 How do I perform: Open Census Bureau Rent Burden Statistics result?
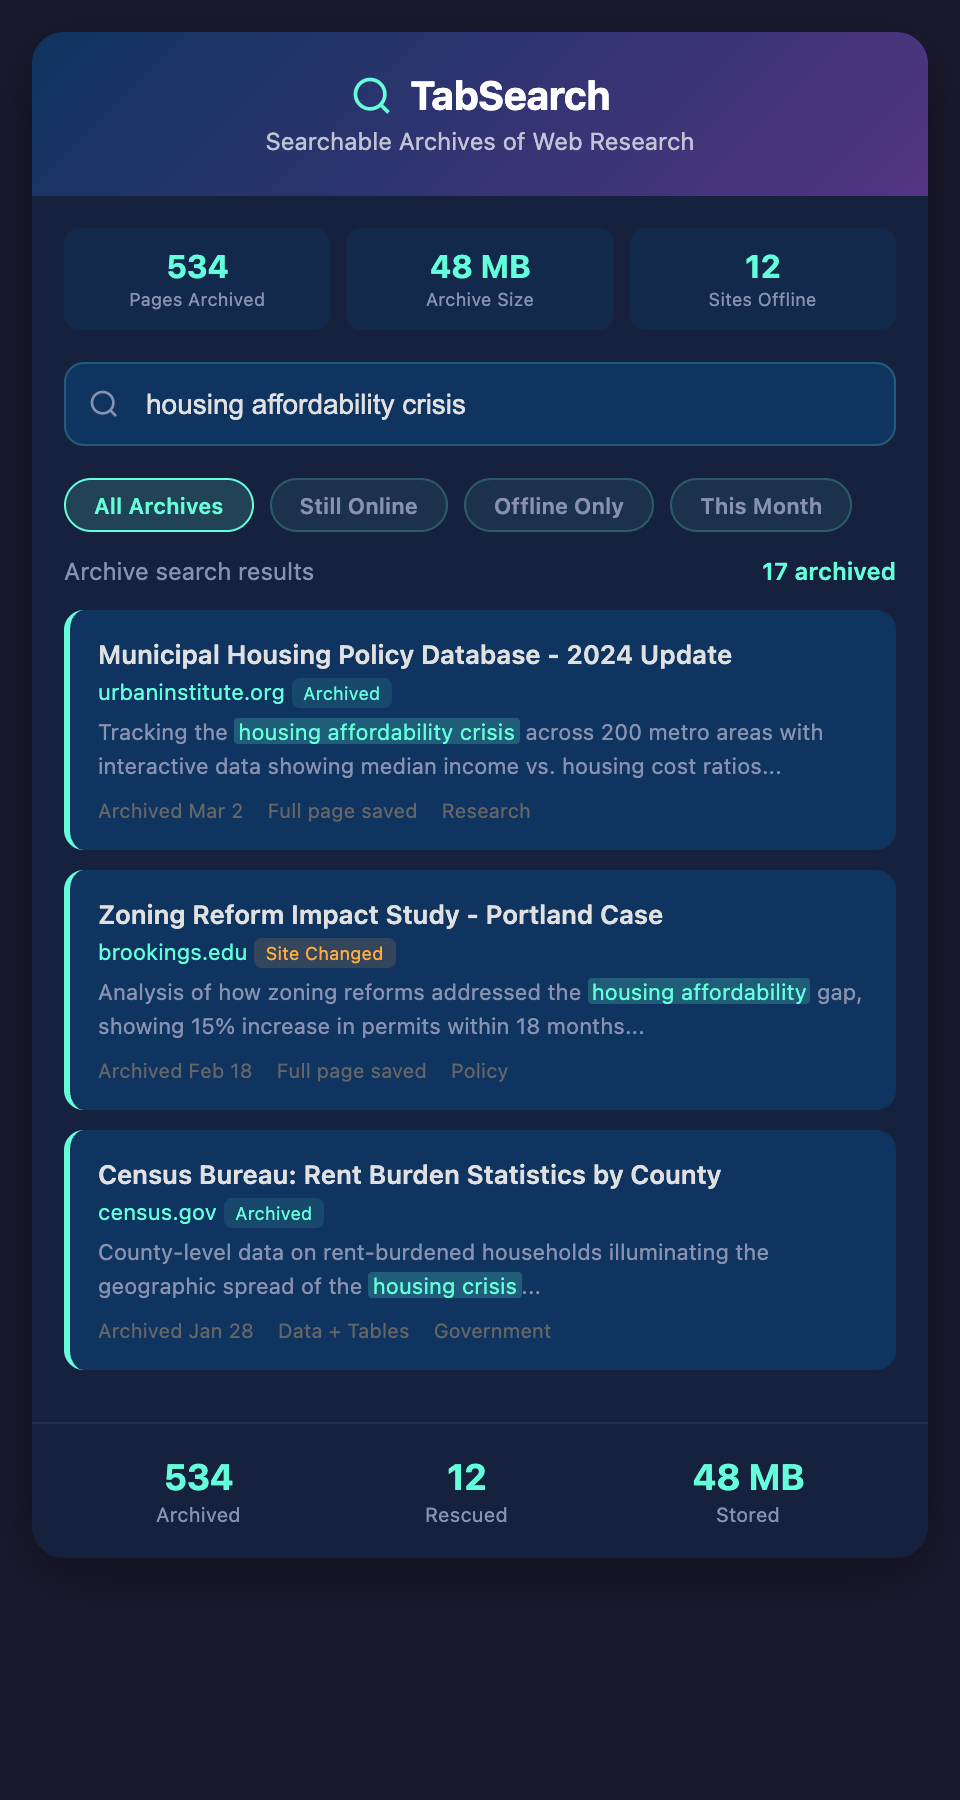pos(409,1175)
